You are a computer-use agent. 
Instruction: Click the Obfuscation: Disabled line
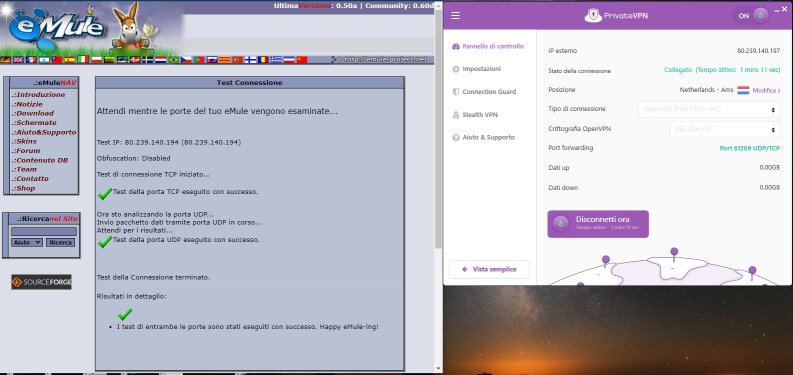[x=134, y=158]
